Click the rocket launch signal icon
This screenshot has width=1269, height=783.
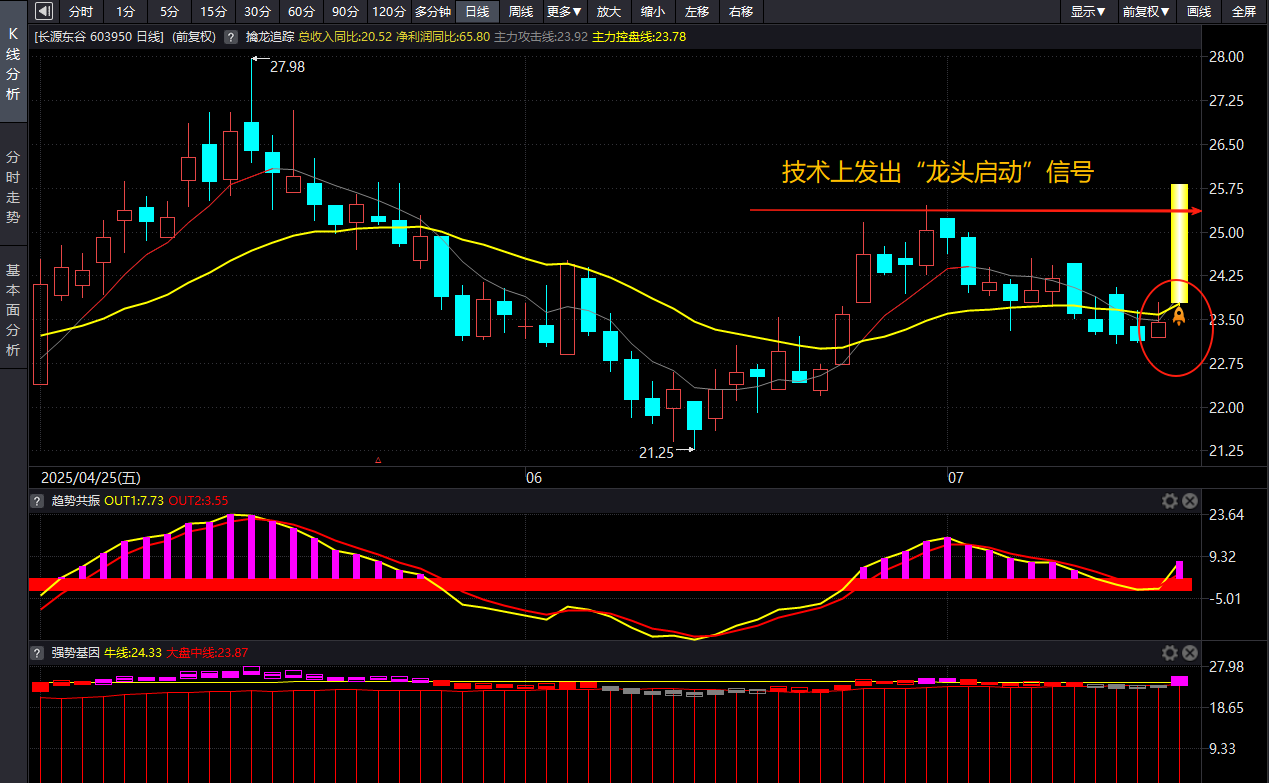1179,316
